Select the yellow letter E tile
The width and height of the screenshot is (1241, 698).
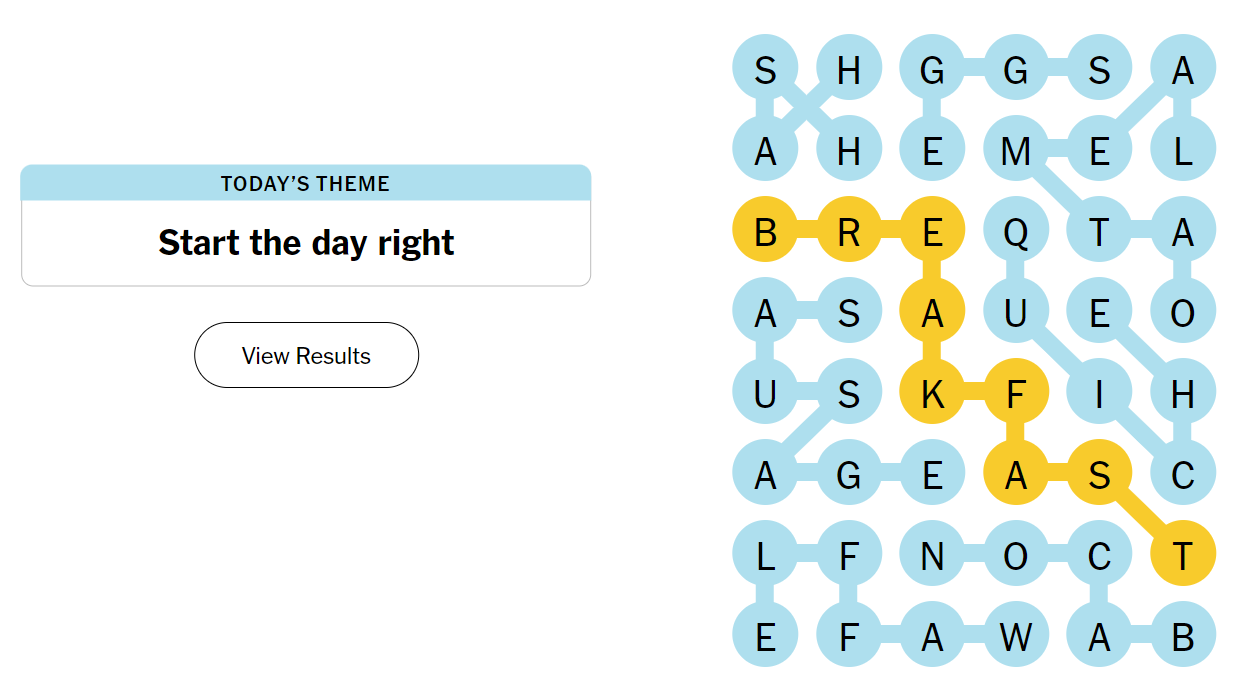[x=932, y=232]
